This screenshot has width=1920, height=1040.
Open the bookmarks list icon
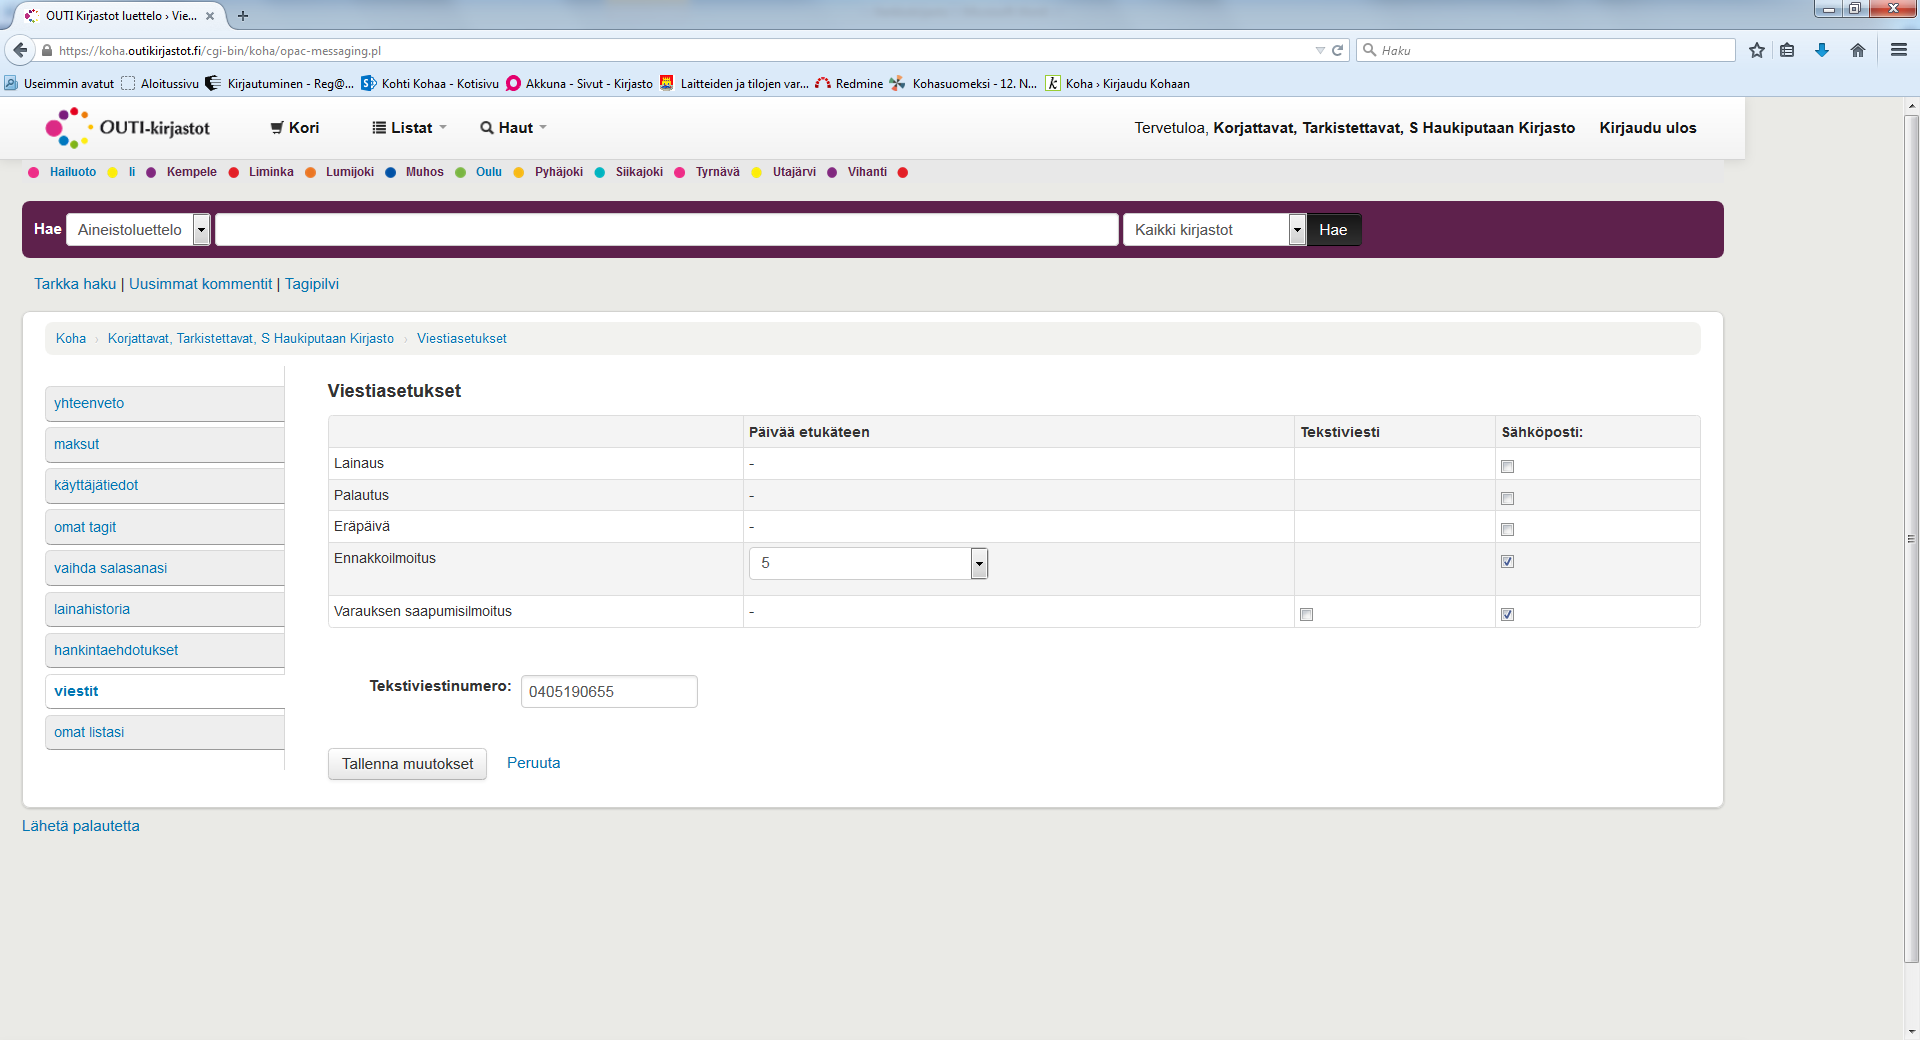[x=1787, y=50]
